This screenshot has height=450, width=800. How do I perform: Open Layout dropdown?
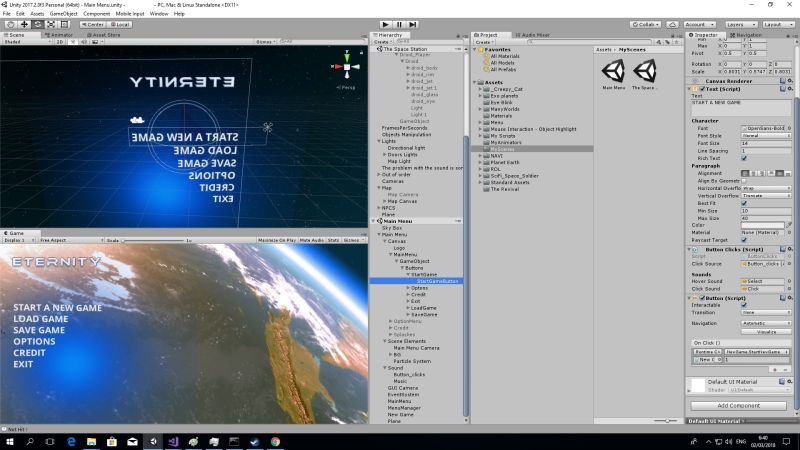[778, 24]
